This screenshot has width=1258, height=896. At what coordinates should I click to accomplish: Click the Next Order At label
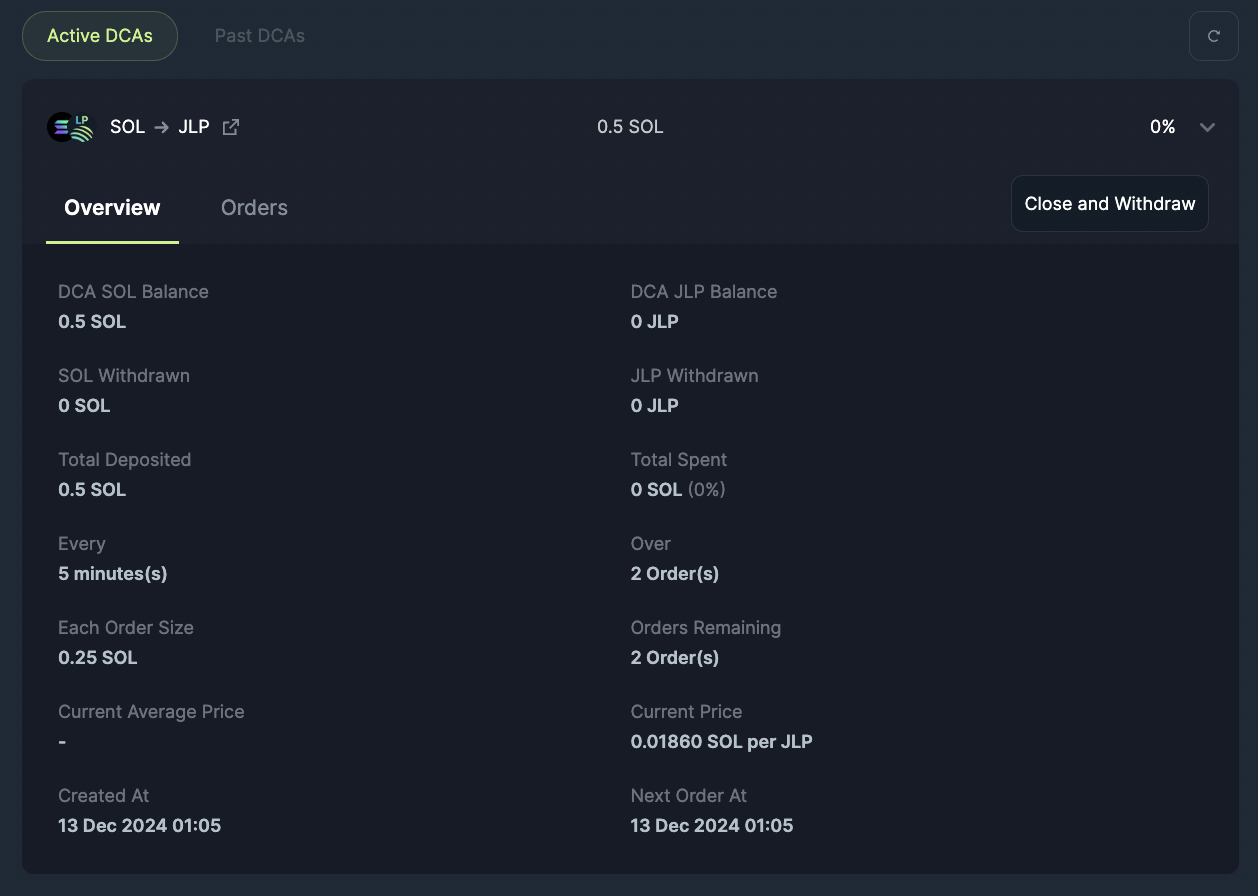689,796
